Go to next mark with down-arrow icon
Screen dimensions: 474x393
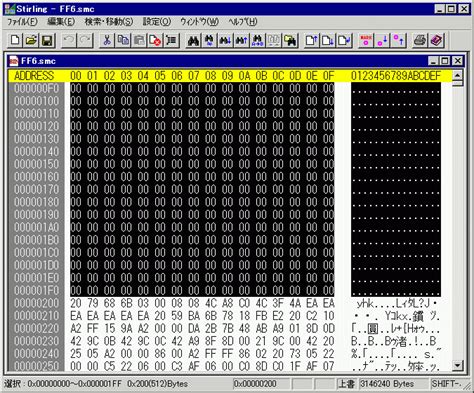[x=382, y=40]
